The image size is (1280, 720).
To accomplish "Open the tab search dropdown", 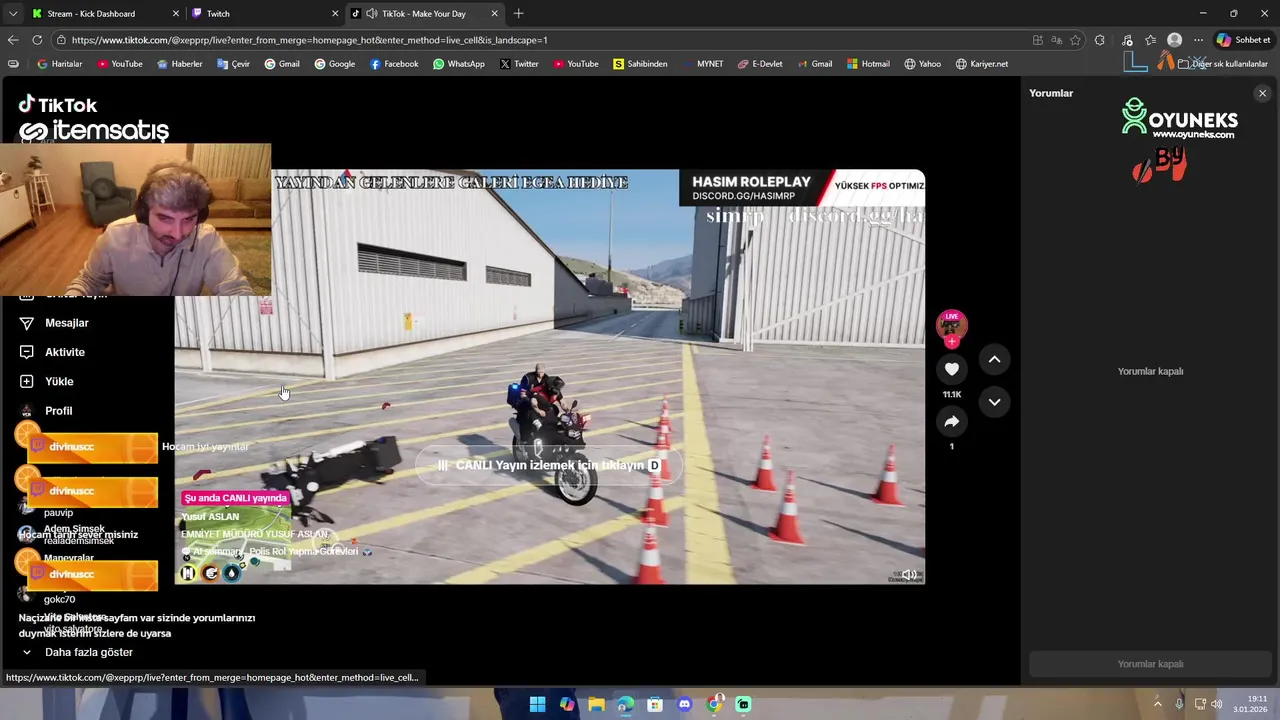I will click(x=12, y=13).
